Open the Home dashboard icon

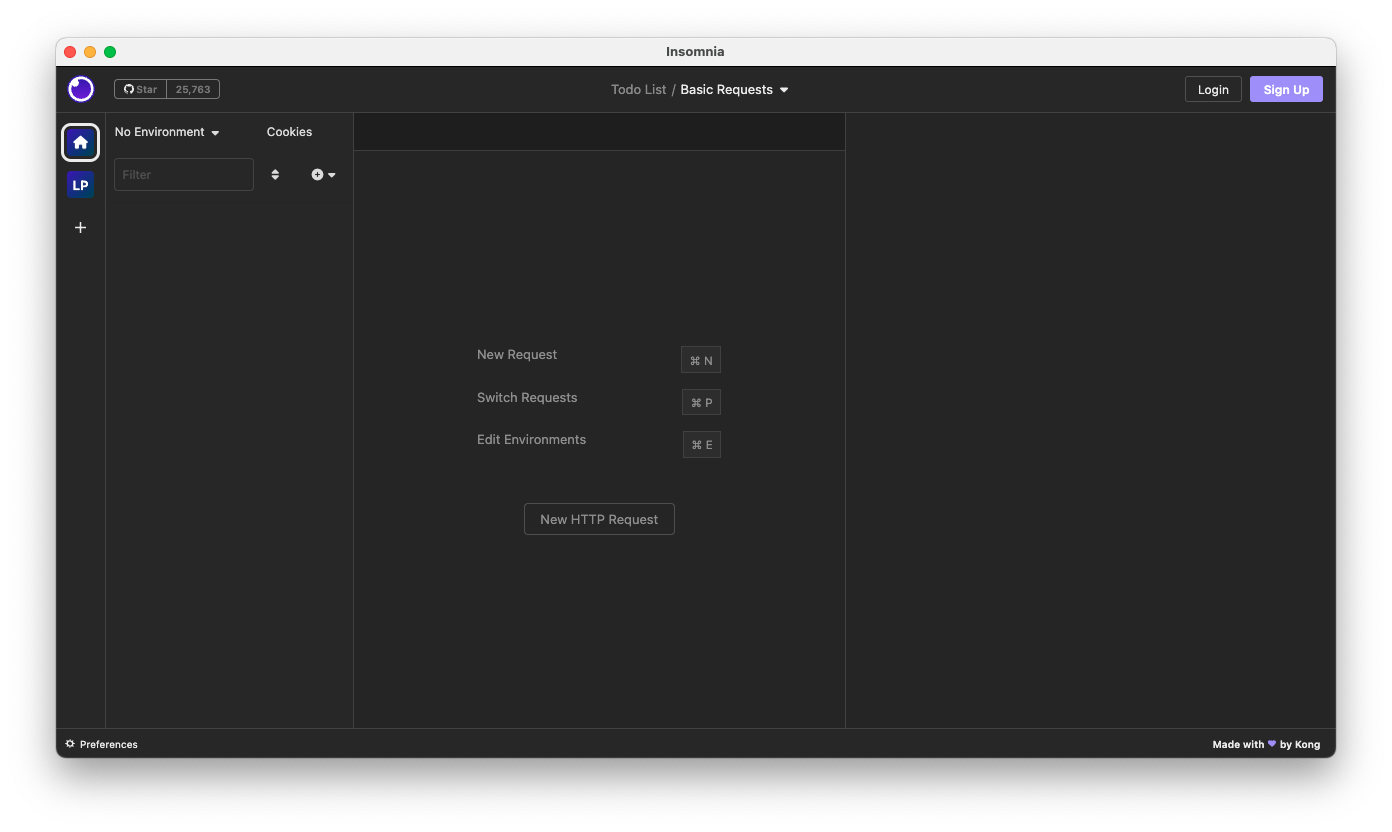(81, 142)
